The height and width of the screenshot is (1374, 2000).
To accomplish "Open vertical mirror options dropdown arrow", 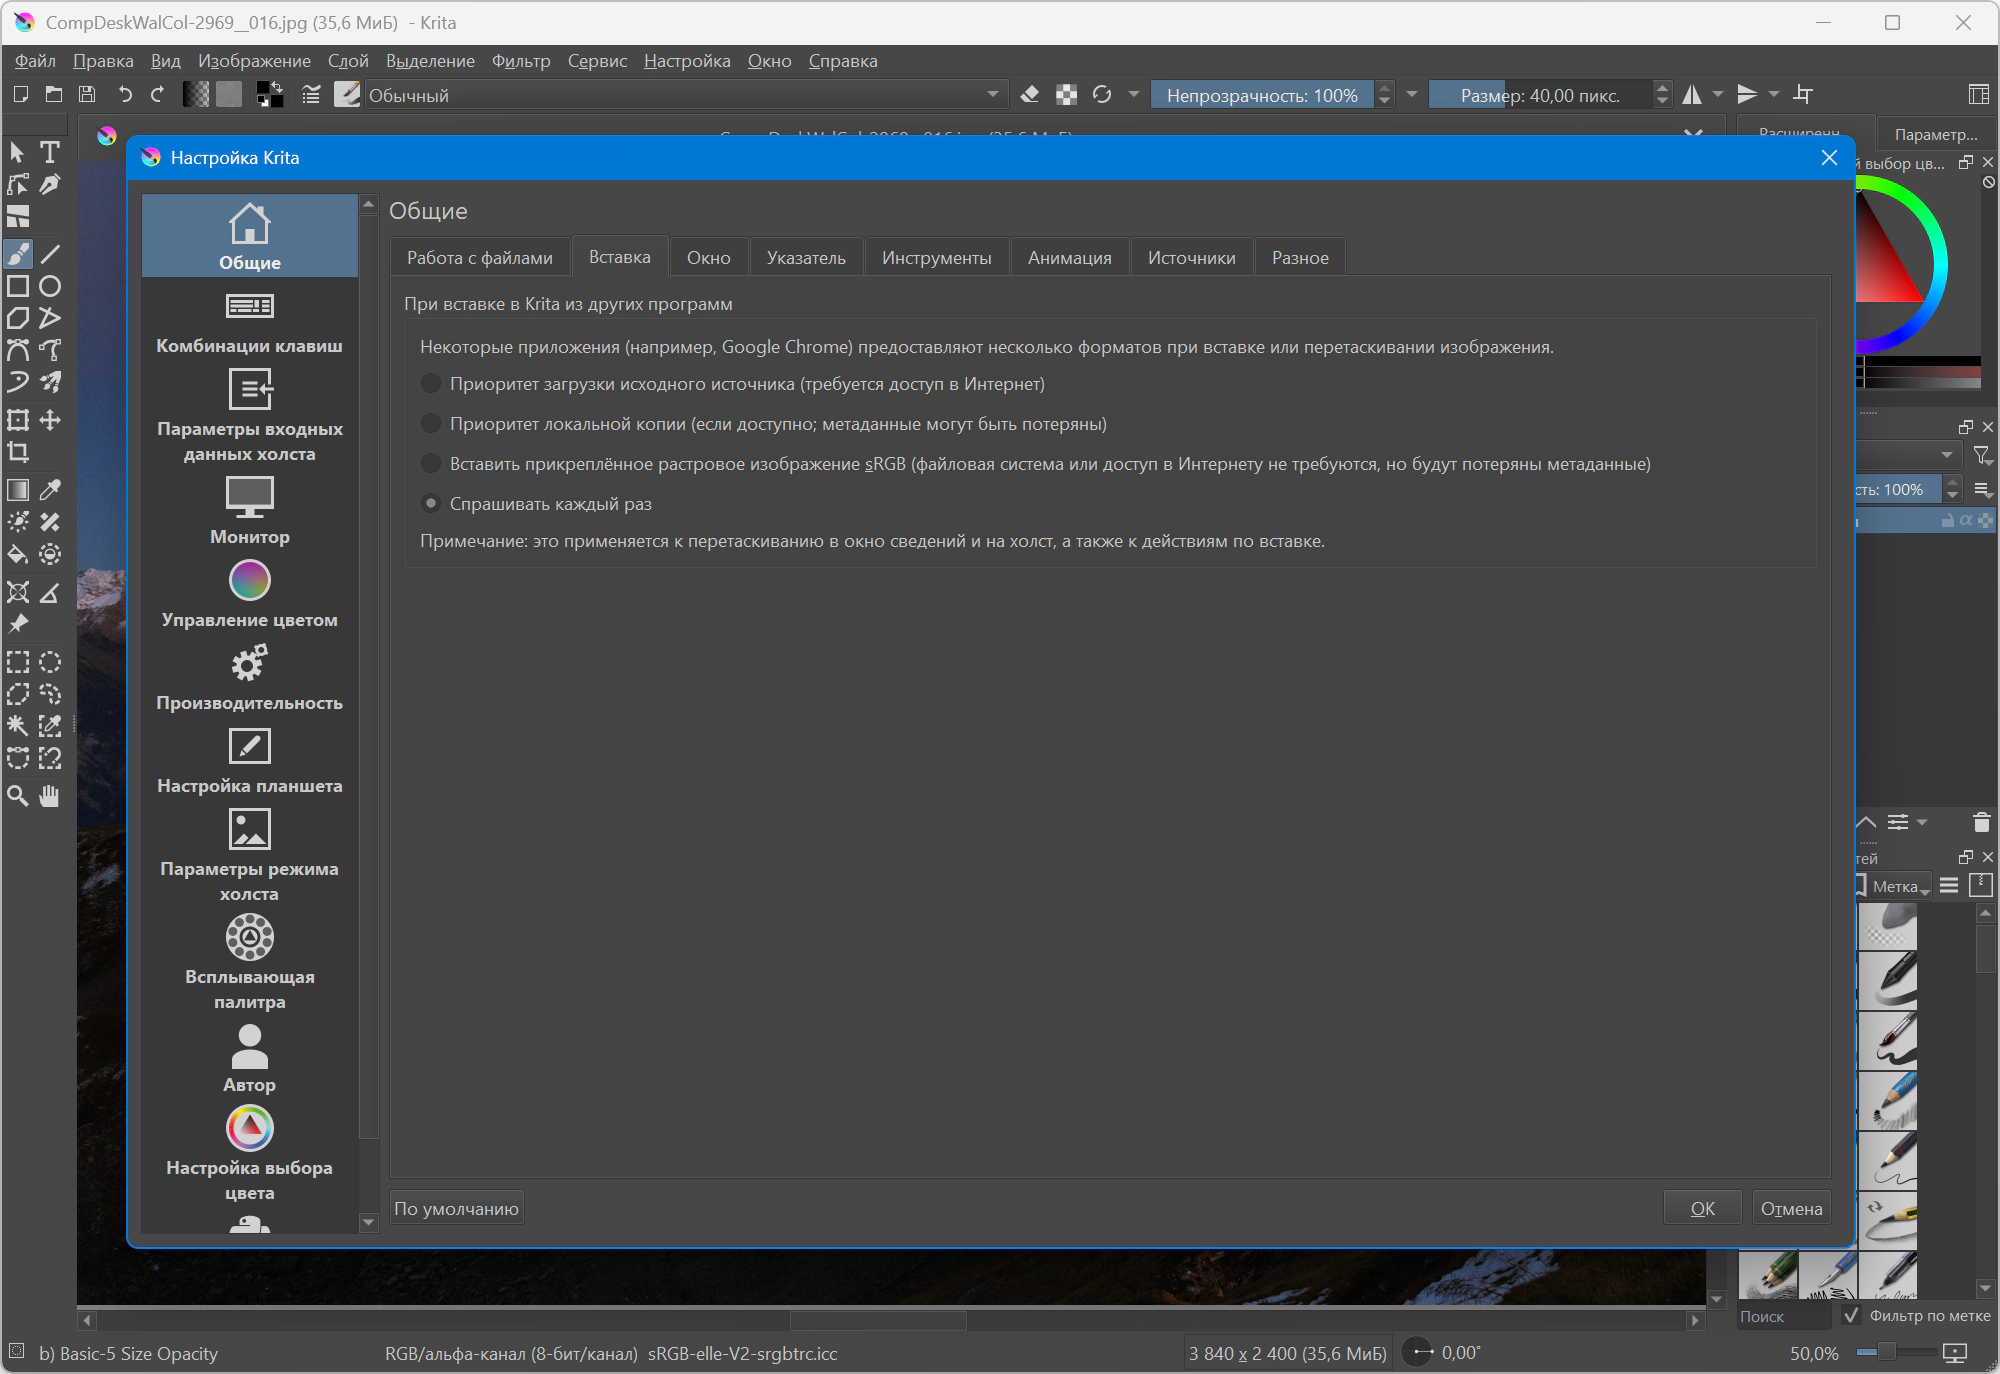I will (1774, 94).
